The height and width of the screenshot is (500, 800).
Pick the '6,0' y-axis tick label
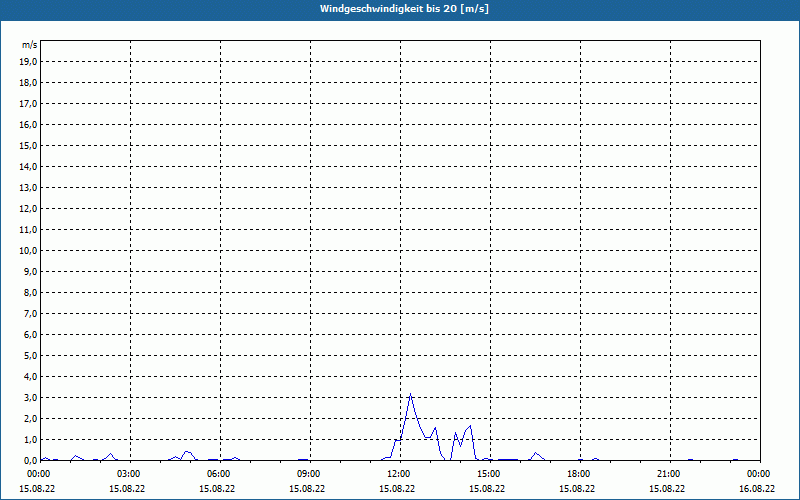point(30,334)
